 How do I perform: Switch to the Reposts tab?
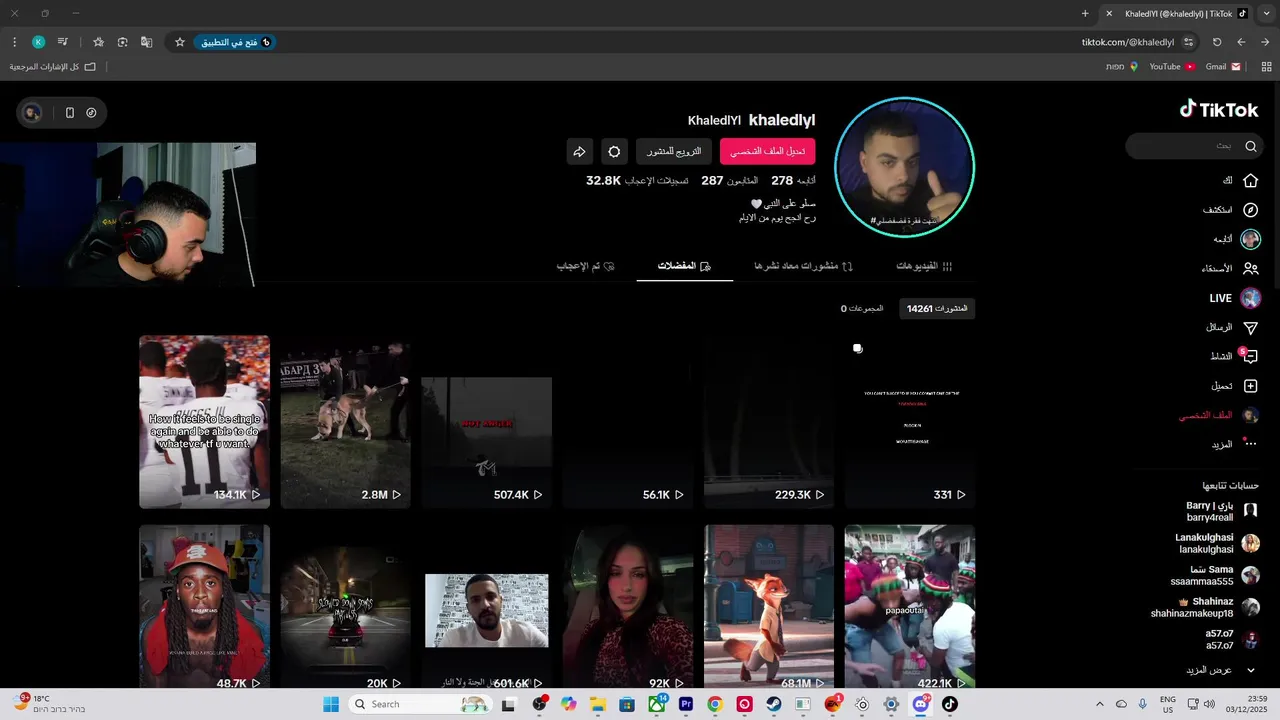tap(803, 266)
